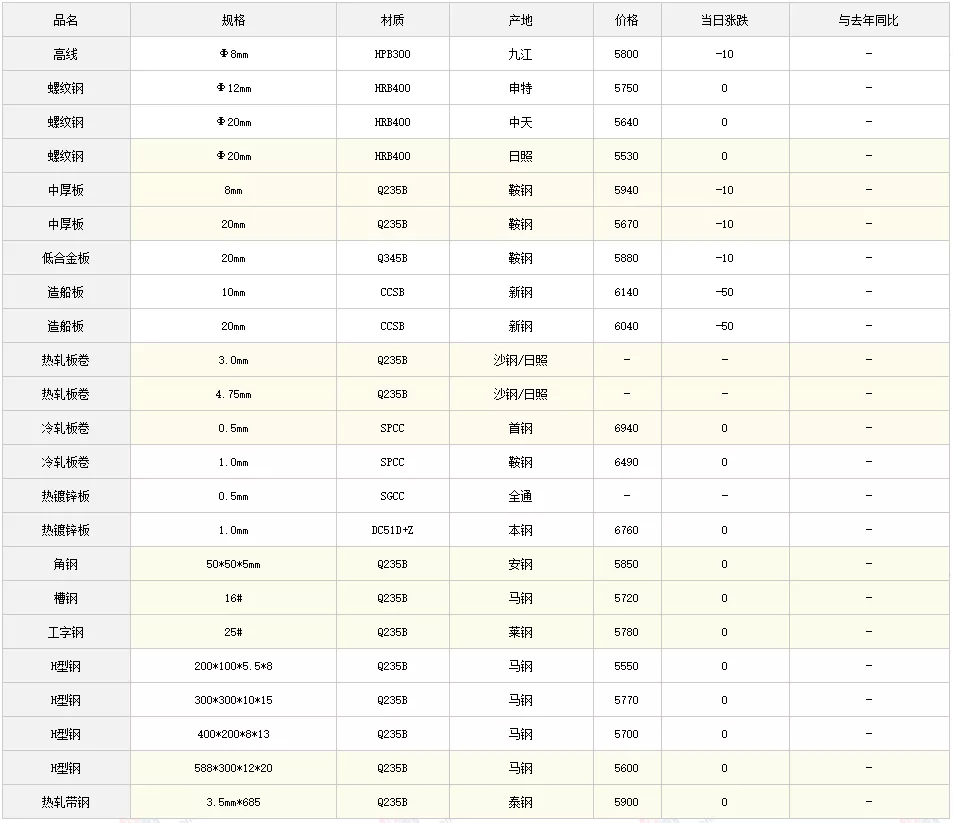The width and height of the screenshot is (953, 823).
Task: Click origin cell 本钢
Action: click(521, 531)
